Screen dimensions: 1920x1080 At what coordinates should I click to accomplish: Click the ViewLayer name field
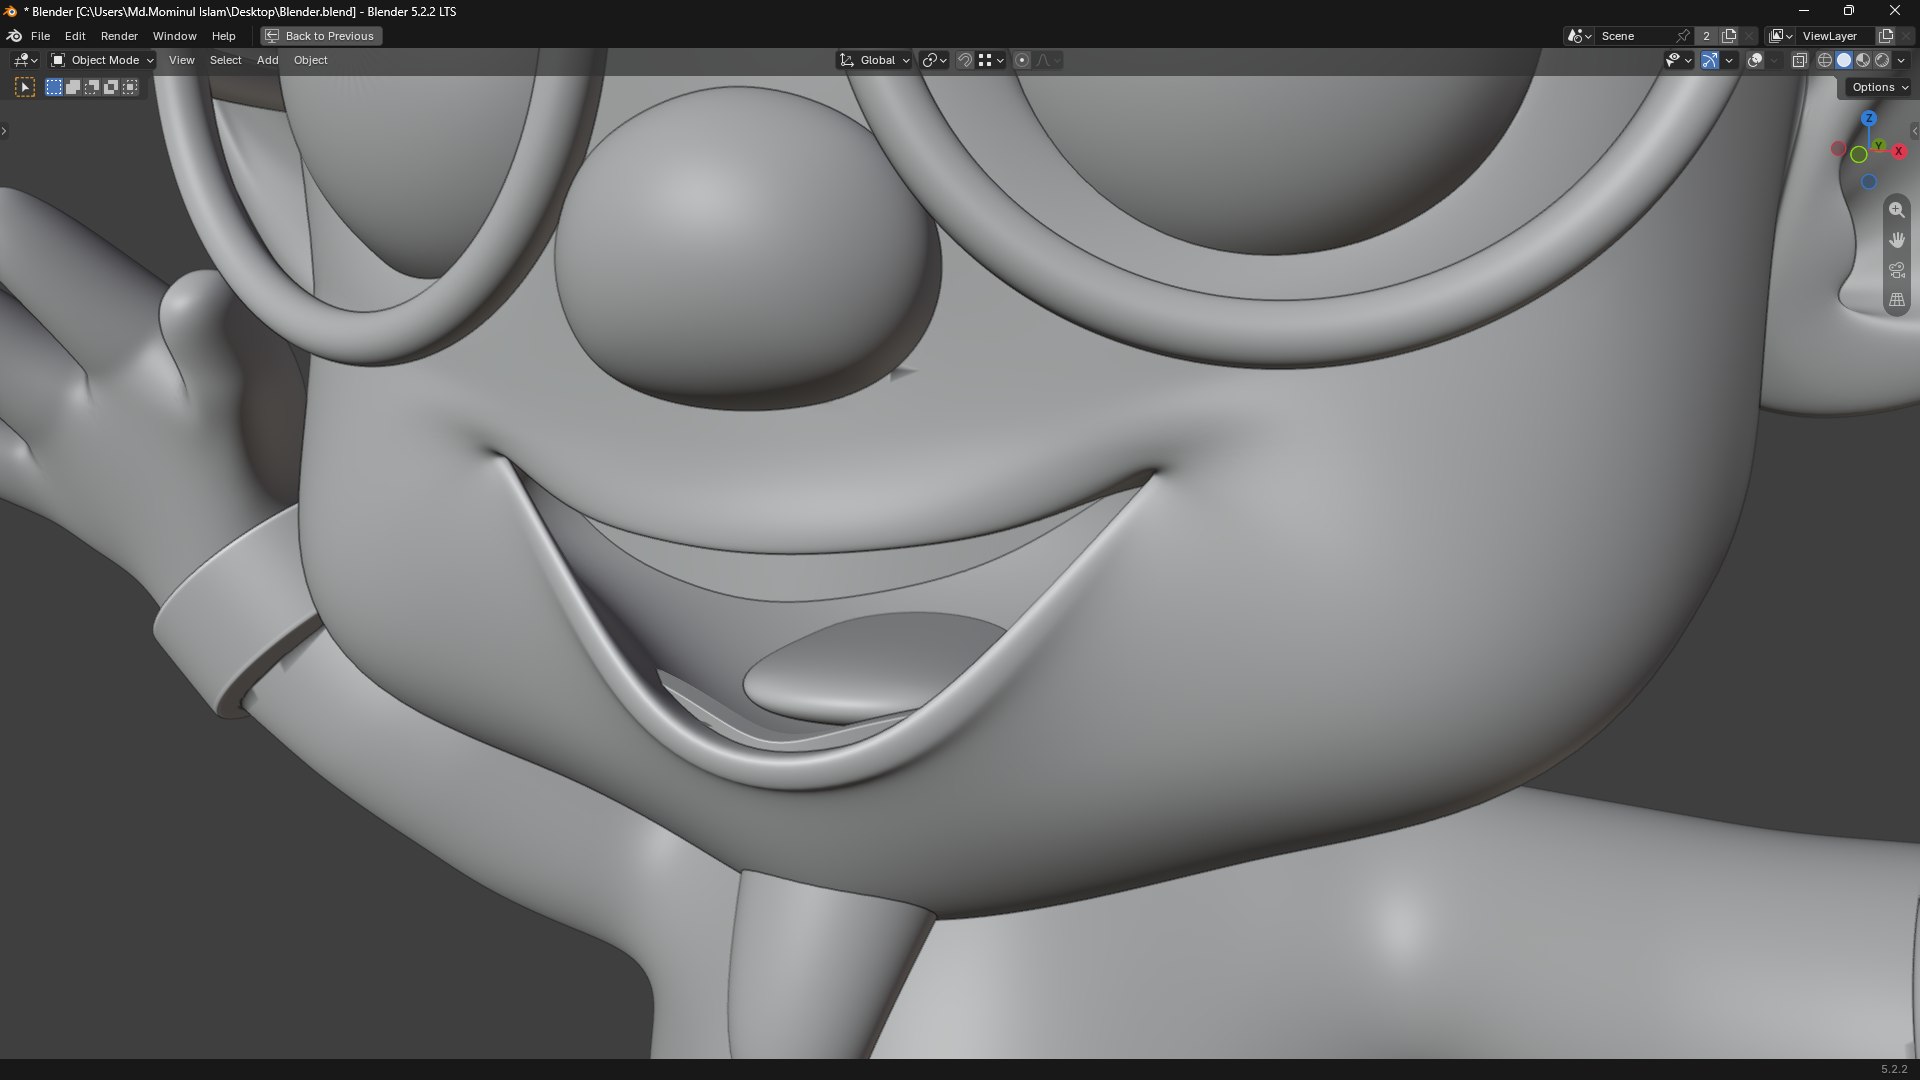[1833, 36]
